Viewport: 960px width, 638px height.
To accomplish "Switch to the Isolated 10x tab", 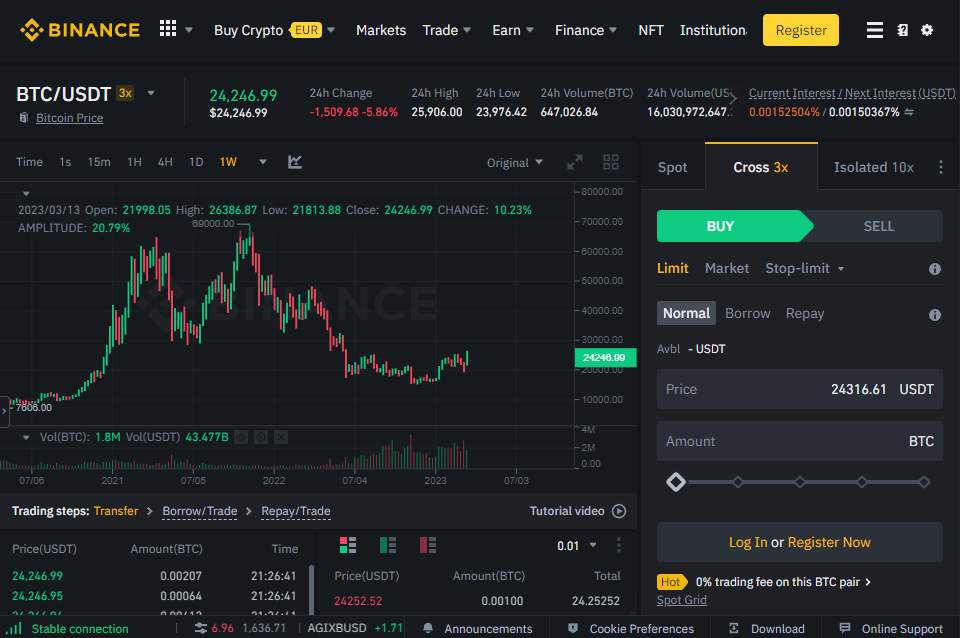I will click(874, 167).
